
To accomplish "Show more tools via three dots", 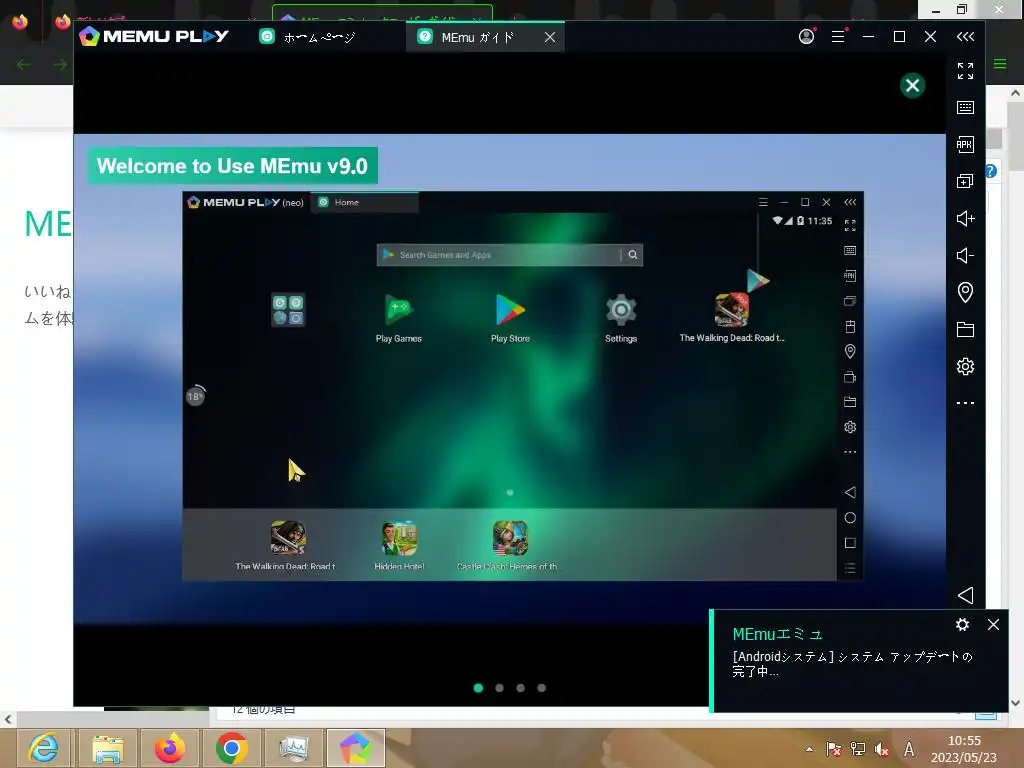I will 965,403.
